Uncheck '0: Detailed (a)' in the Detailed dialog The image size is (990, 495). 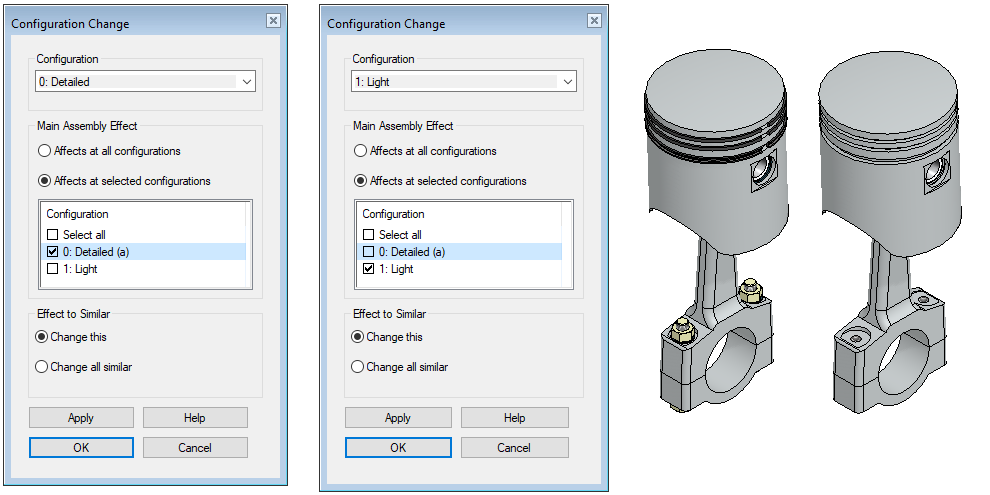[x=53, y=252]
